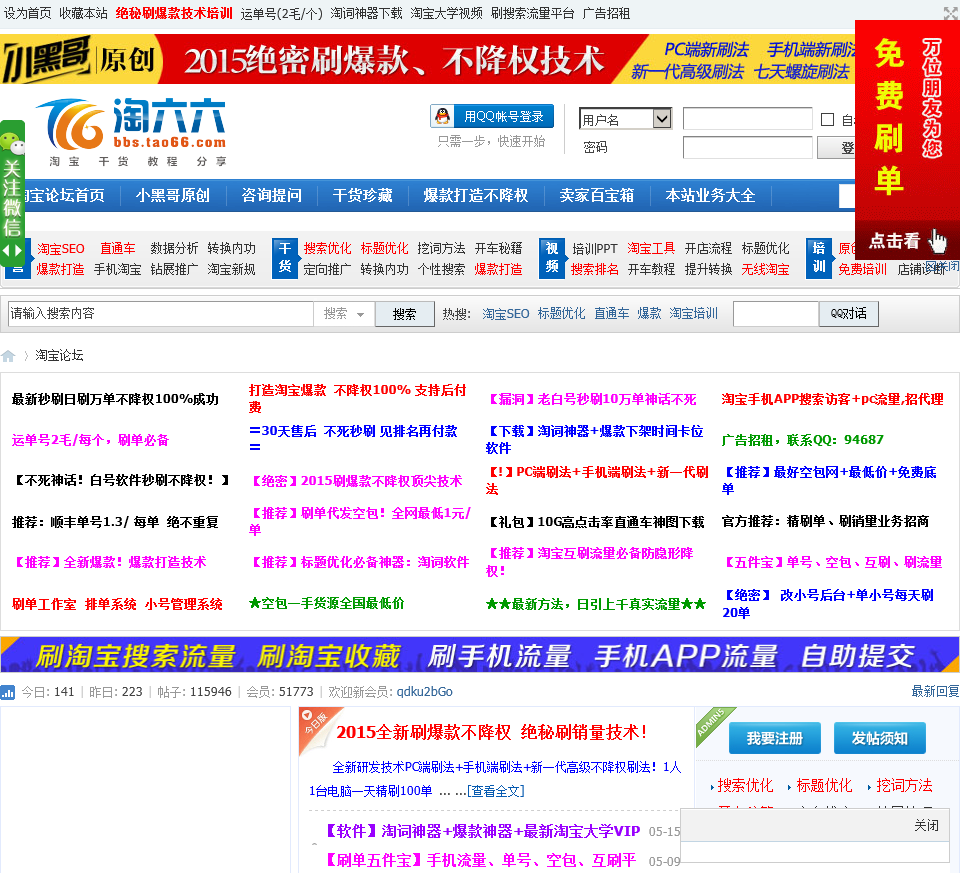
Task: Click the 请输入搜索内容 search box
Action: pyautogui.click(x=160, y=313)
